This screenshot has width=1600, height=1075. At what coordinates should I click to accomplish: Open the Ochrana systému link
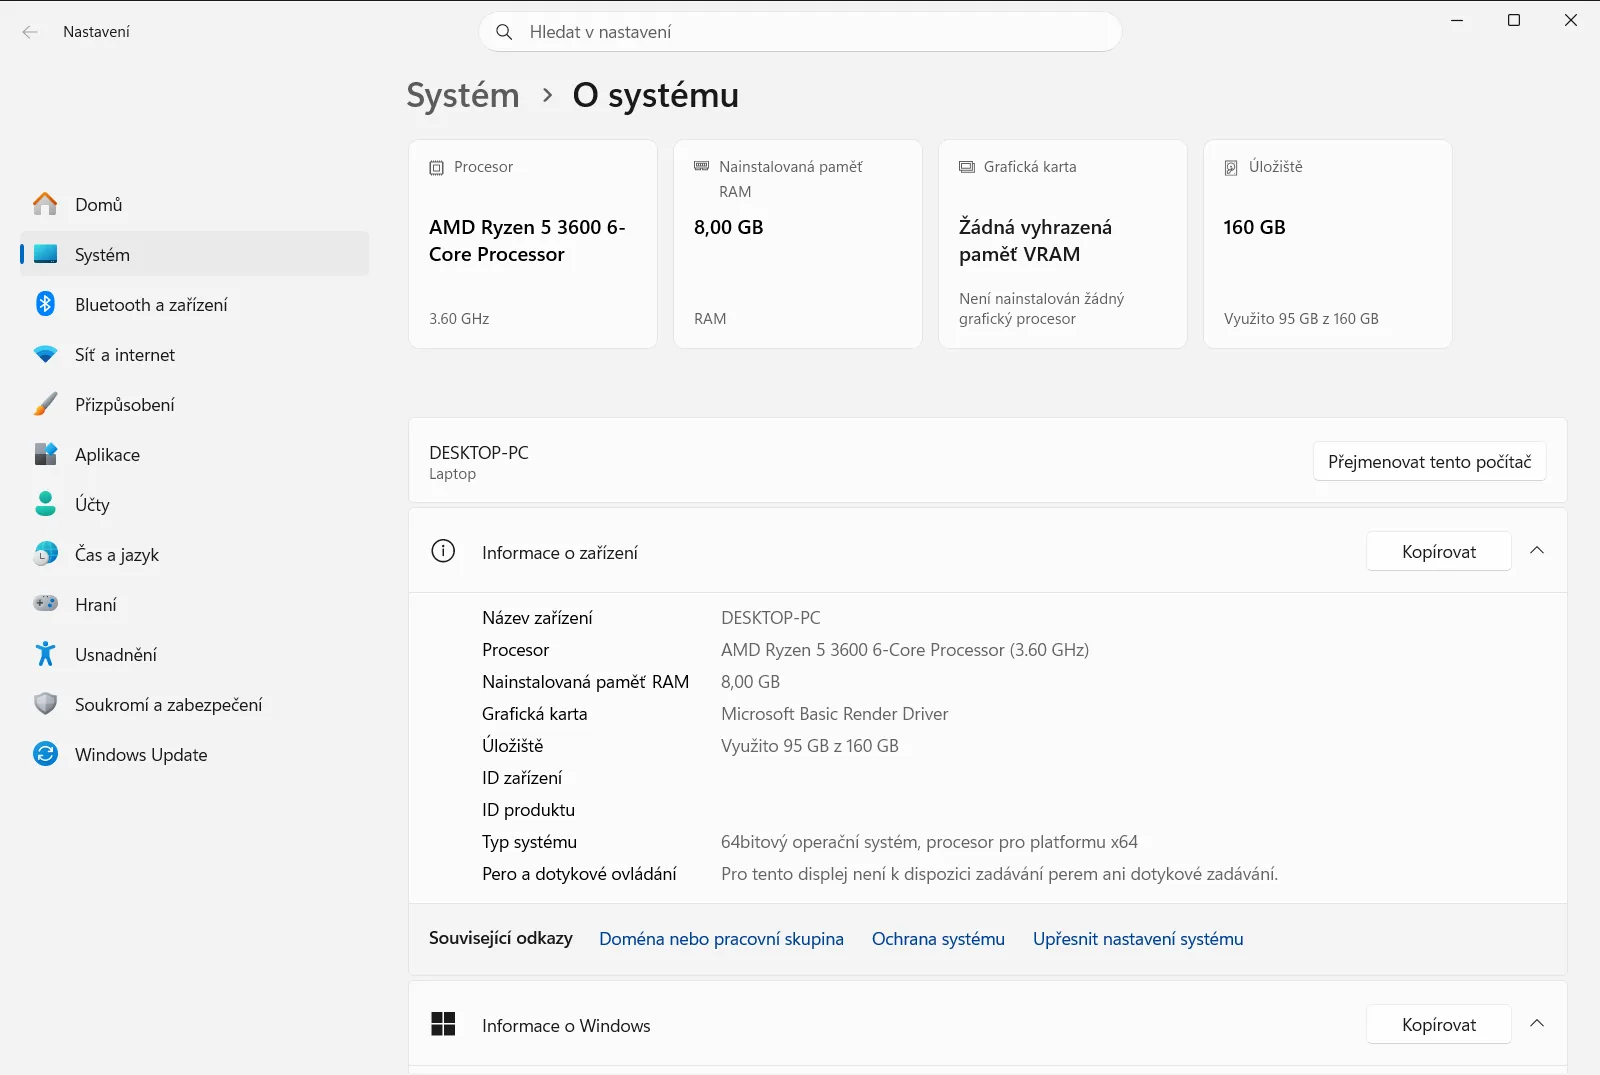click(938, 939)
